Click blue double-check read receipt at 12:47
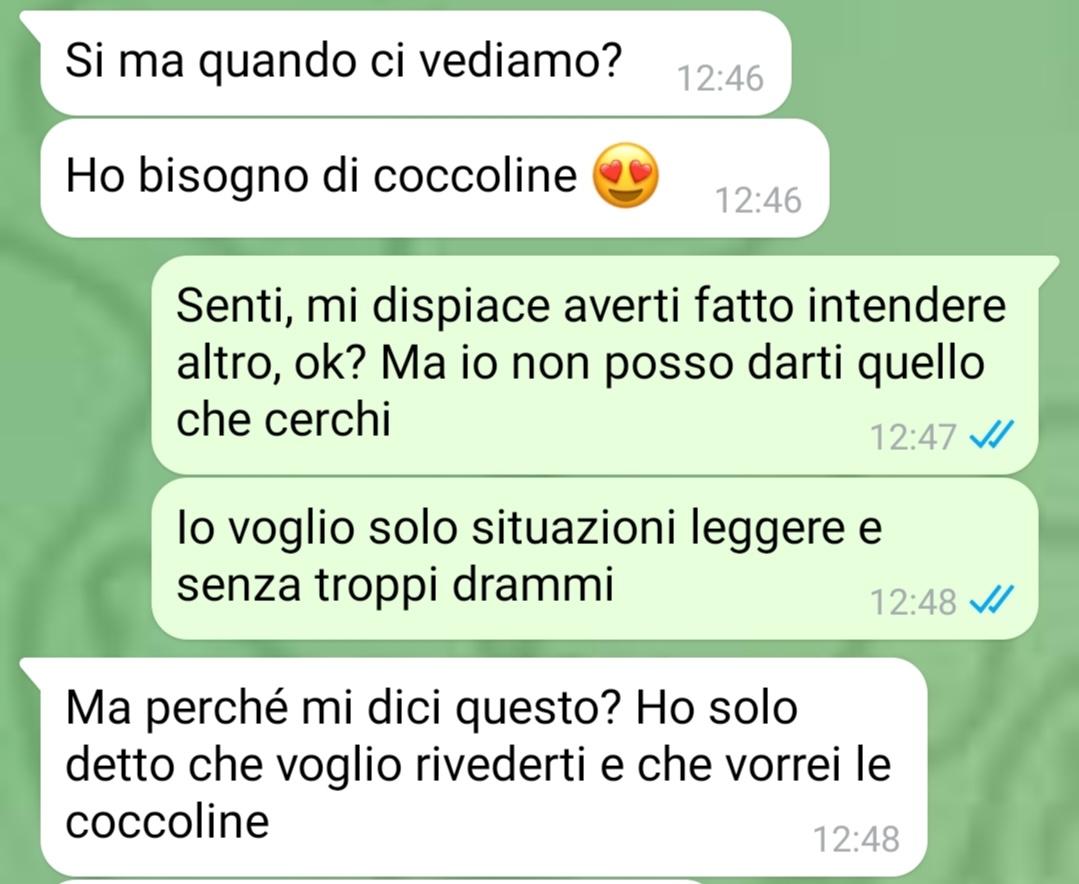This screenshot has height=884, width=1079. pos(992,435)
